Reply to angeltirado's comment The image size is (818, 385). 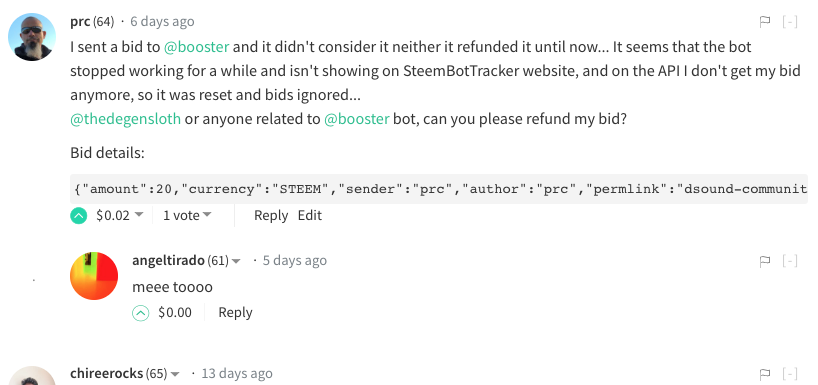pos(235,312)
